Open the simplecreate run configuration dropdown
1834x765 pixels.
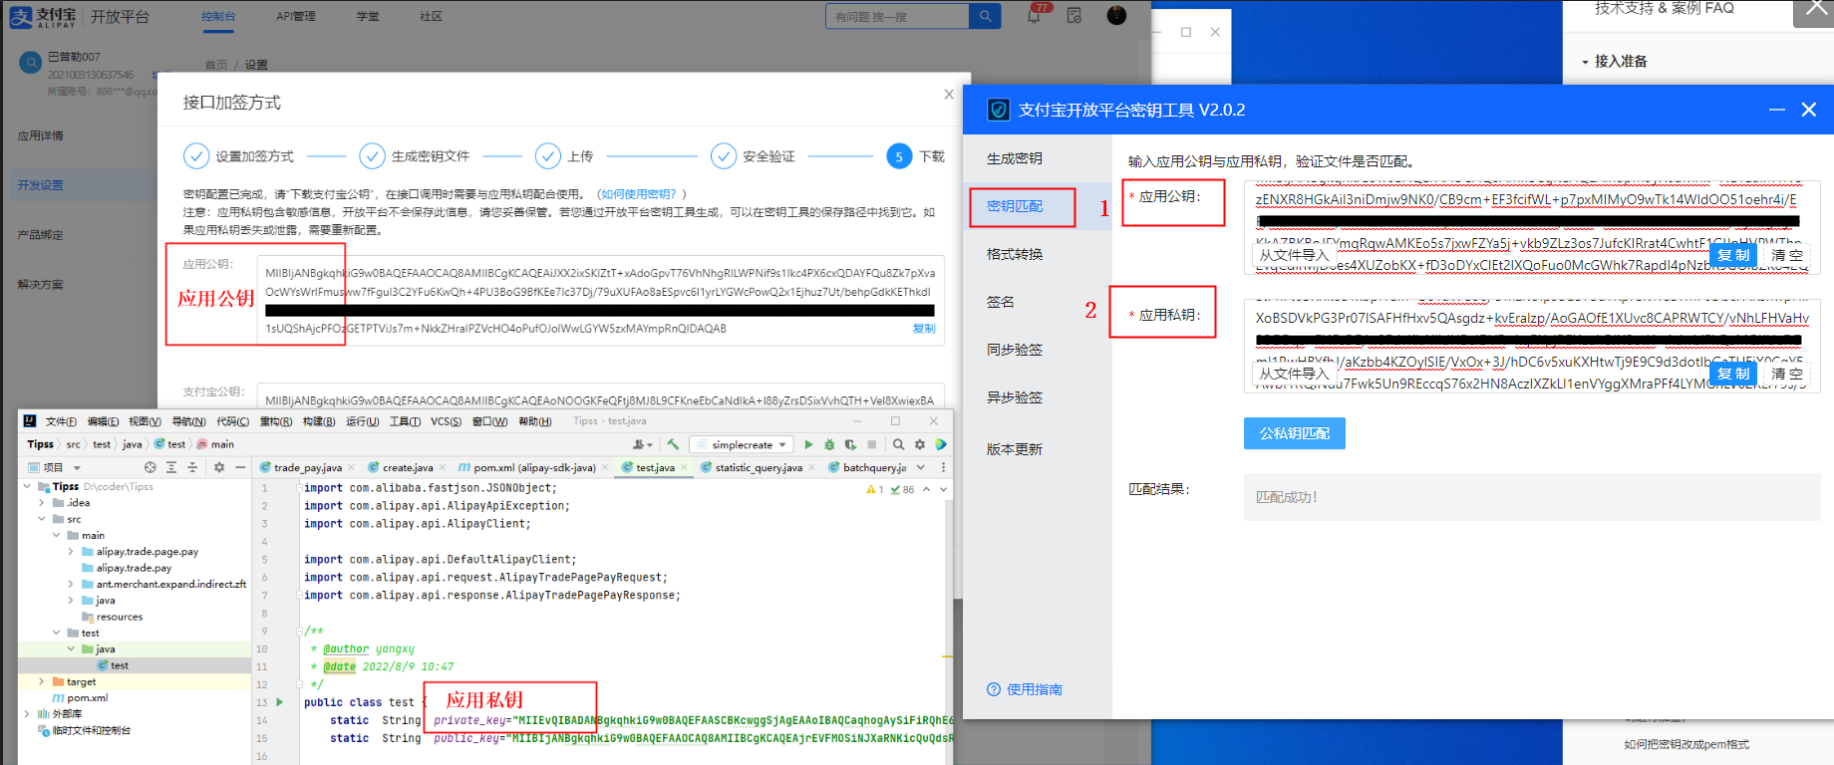pos(741,445)
